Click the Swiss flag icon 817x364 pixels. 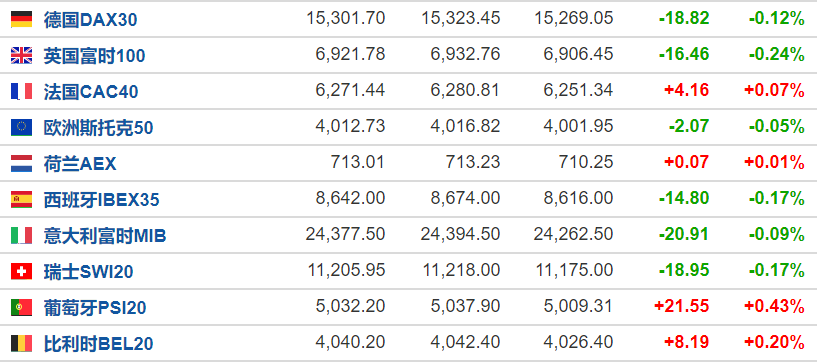[x=21, y=271]
